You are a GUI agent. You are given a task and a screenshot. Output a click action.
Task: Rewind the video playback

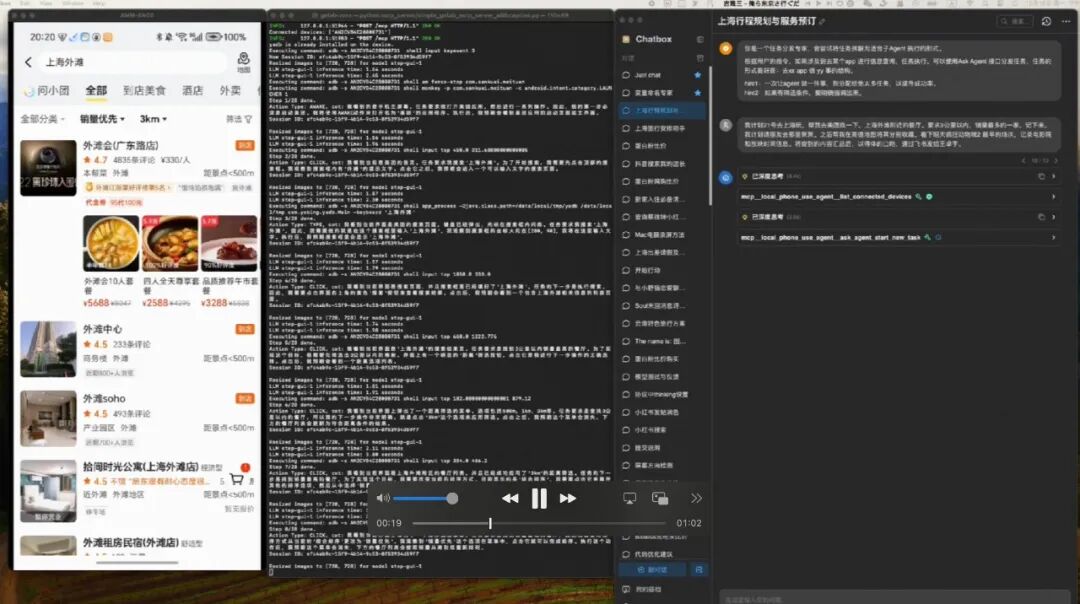(510, 498)
